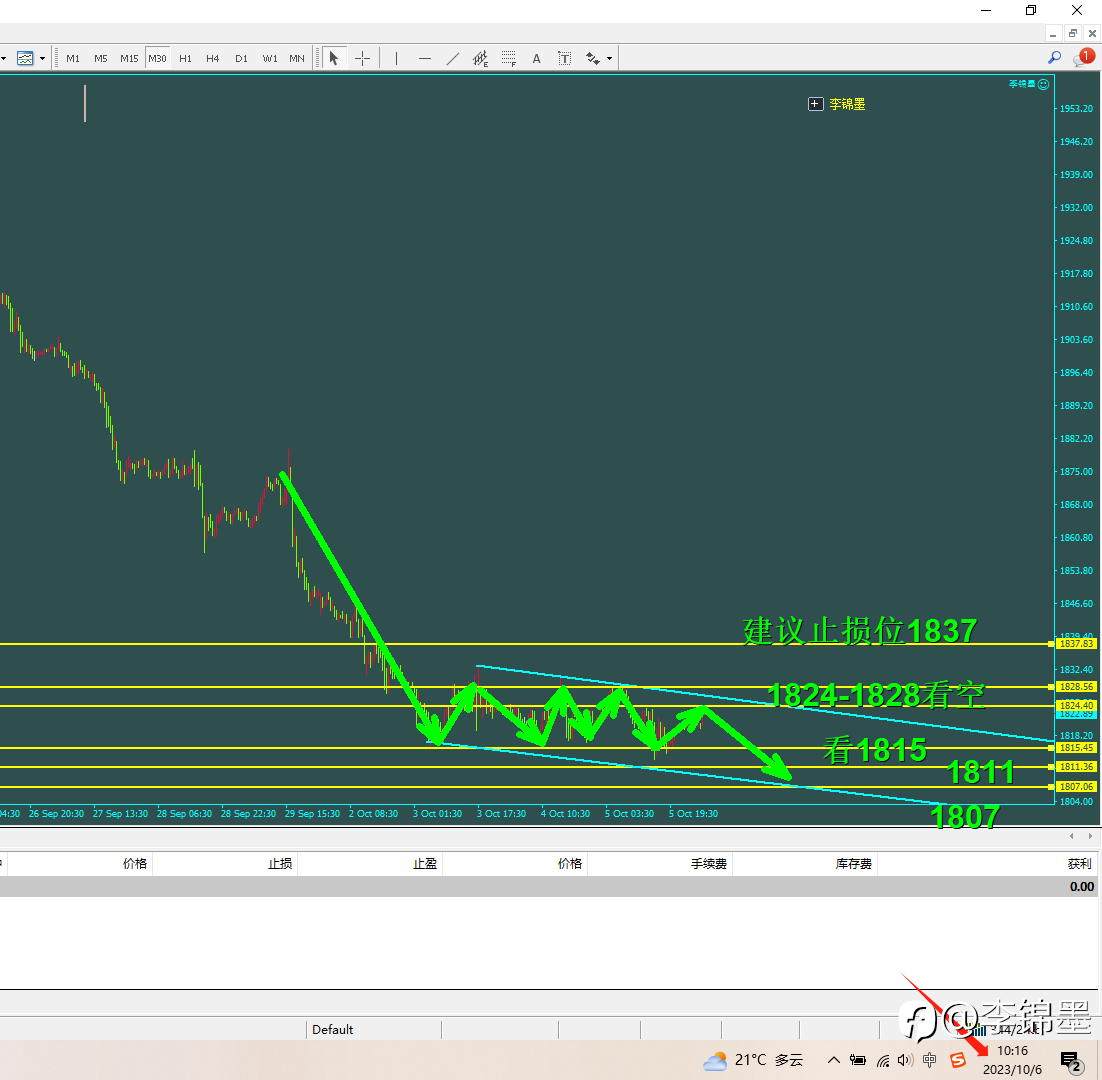
Task: Toggle the M30 timeframe button
Action: (x=157, y=58)
